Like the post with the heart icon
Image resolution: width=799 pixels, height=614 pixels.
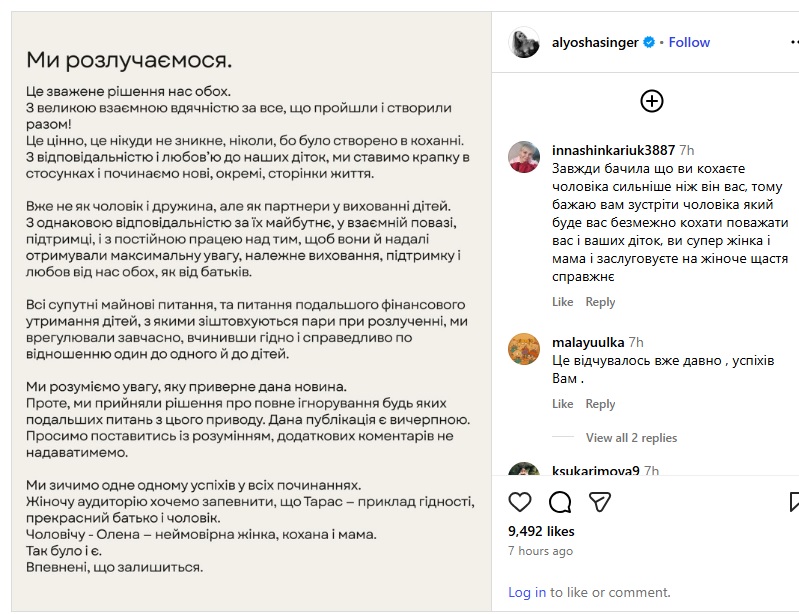pyautogui.click(x=520, y=501)
